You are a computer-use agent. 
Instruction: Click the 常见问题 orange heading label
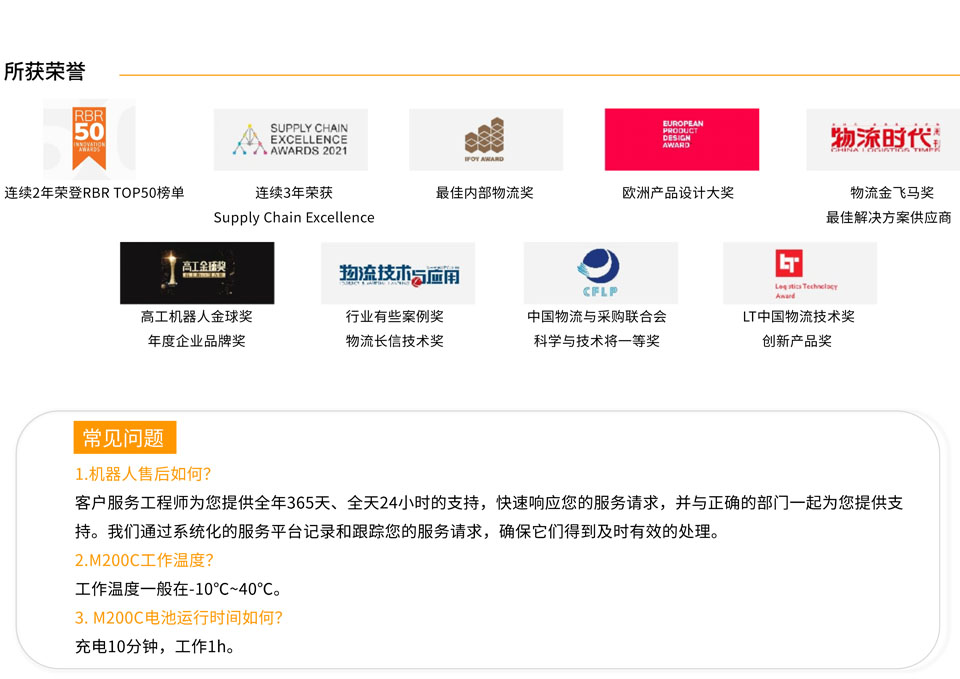(124, 438)
